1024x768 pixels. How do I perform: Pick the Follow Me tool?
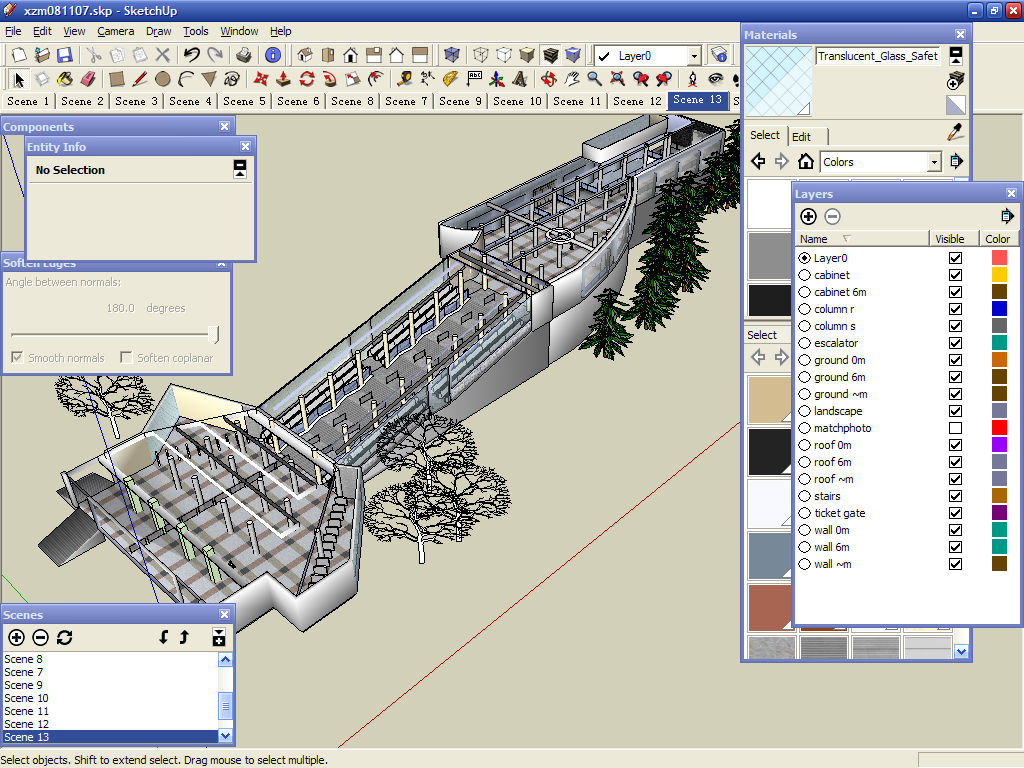[330, 80]
